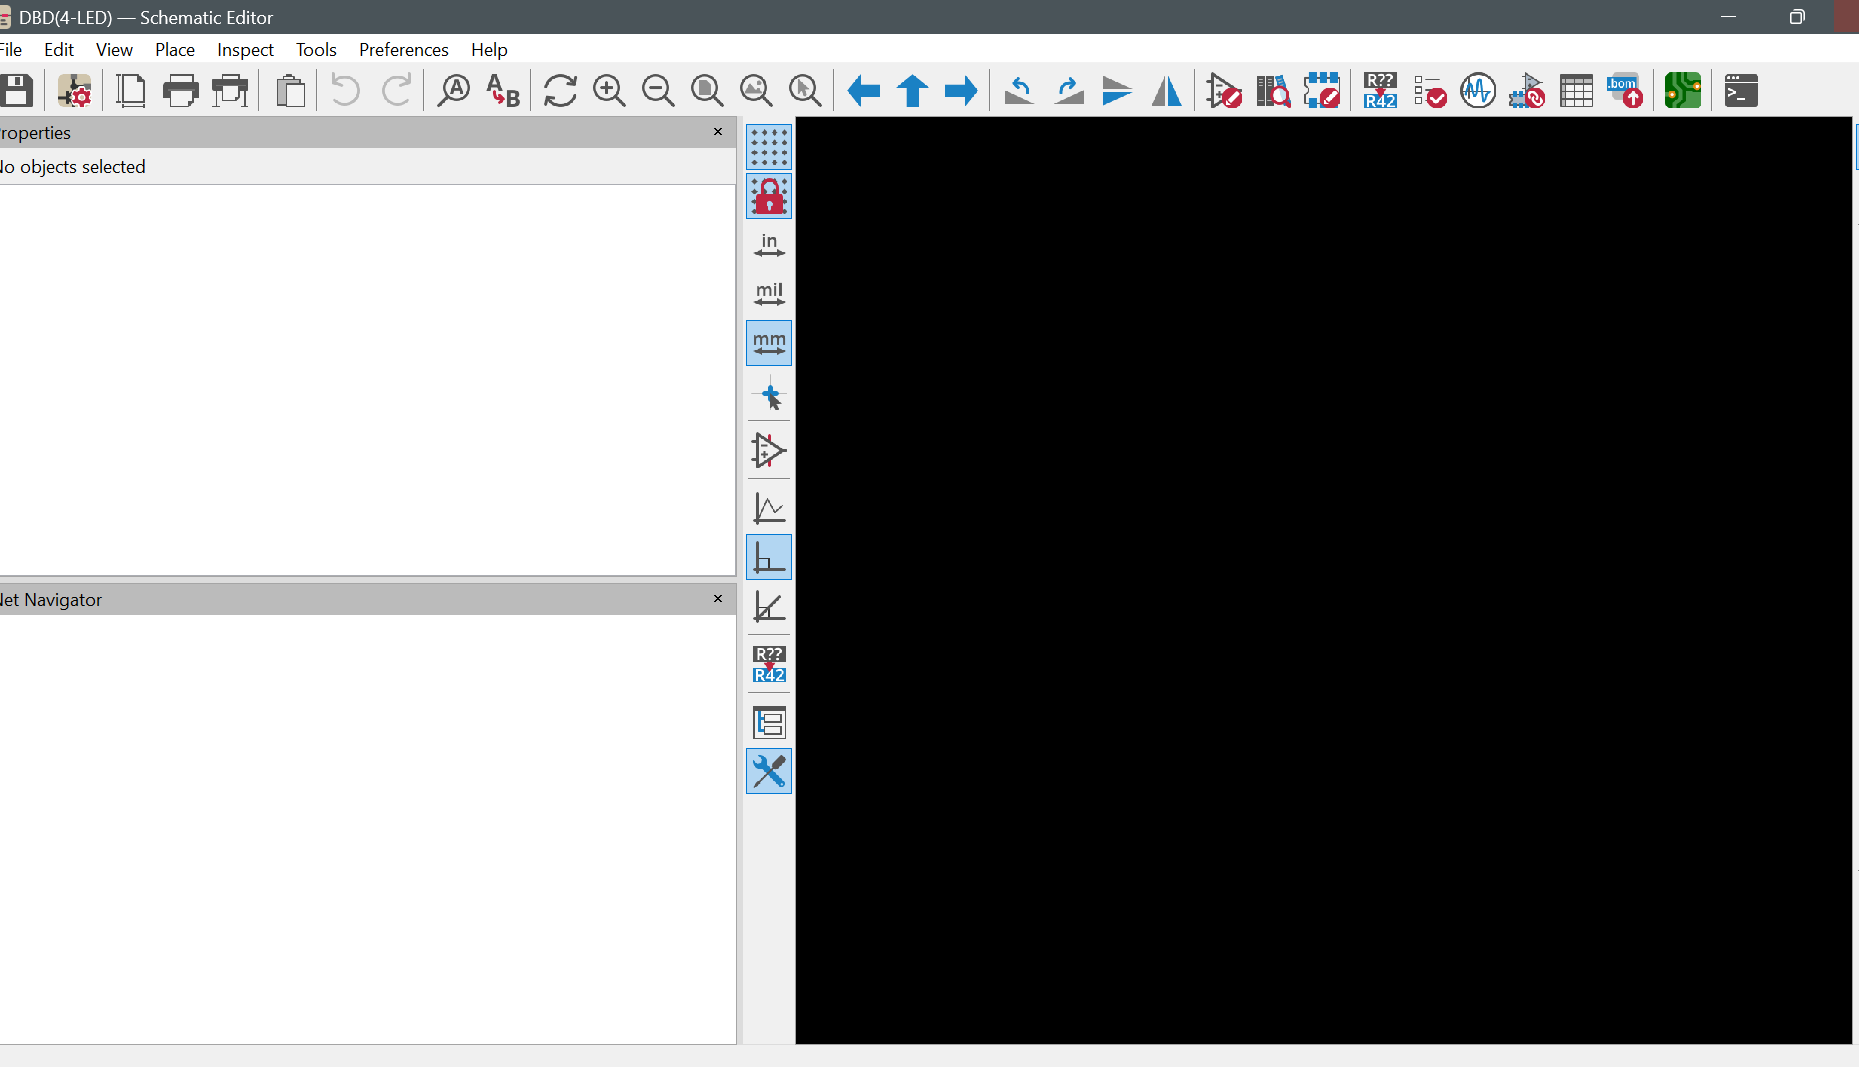The height and width of the screenshot is (1067, 1859).
Task: Open the Footprint Editor
Action: (x=1322, y=91)
